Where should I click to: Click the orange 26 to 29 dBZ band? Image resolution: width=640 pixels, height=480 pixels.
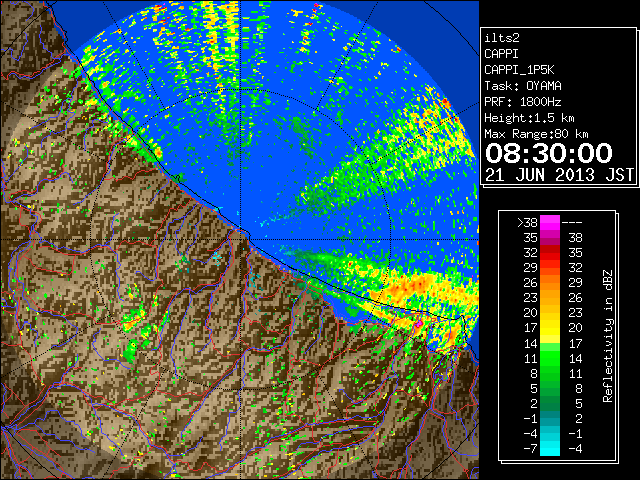550,283
